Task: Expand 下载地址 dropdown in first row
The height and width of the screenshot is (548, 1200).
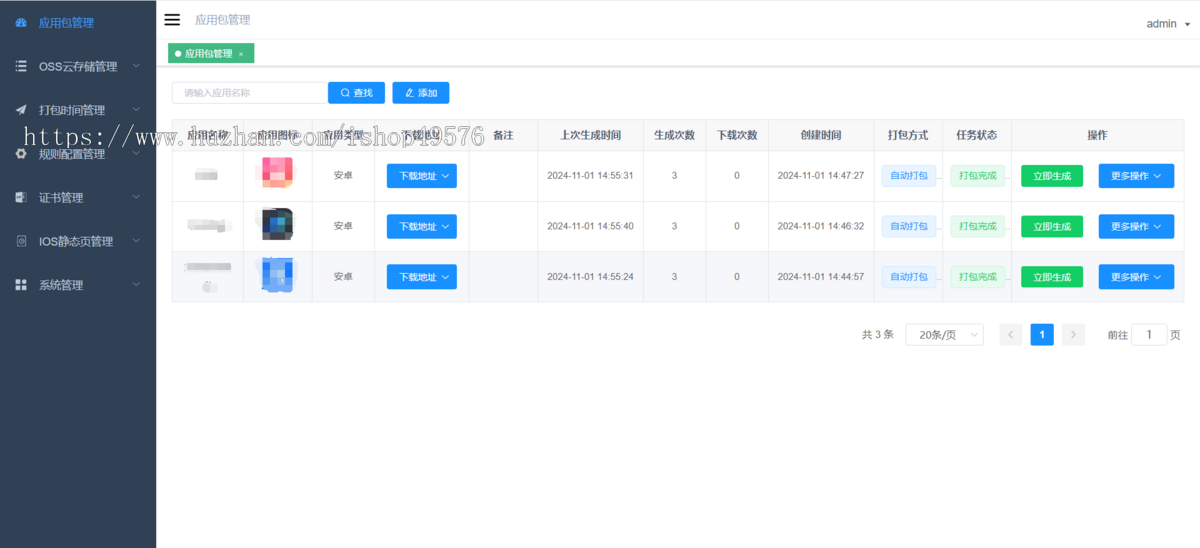Action: 421,176
